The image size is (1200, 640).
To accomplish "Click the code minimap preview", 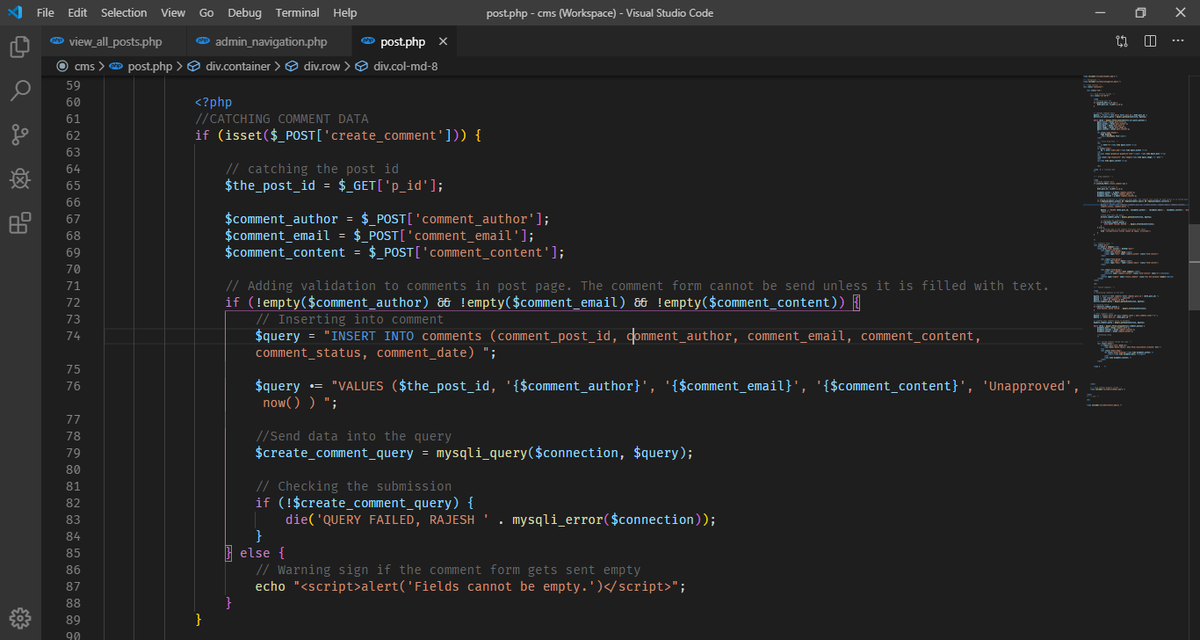I will point(1135,240).
